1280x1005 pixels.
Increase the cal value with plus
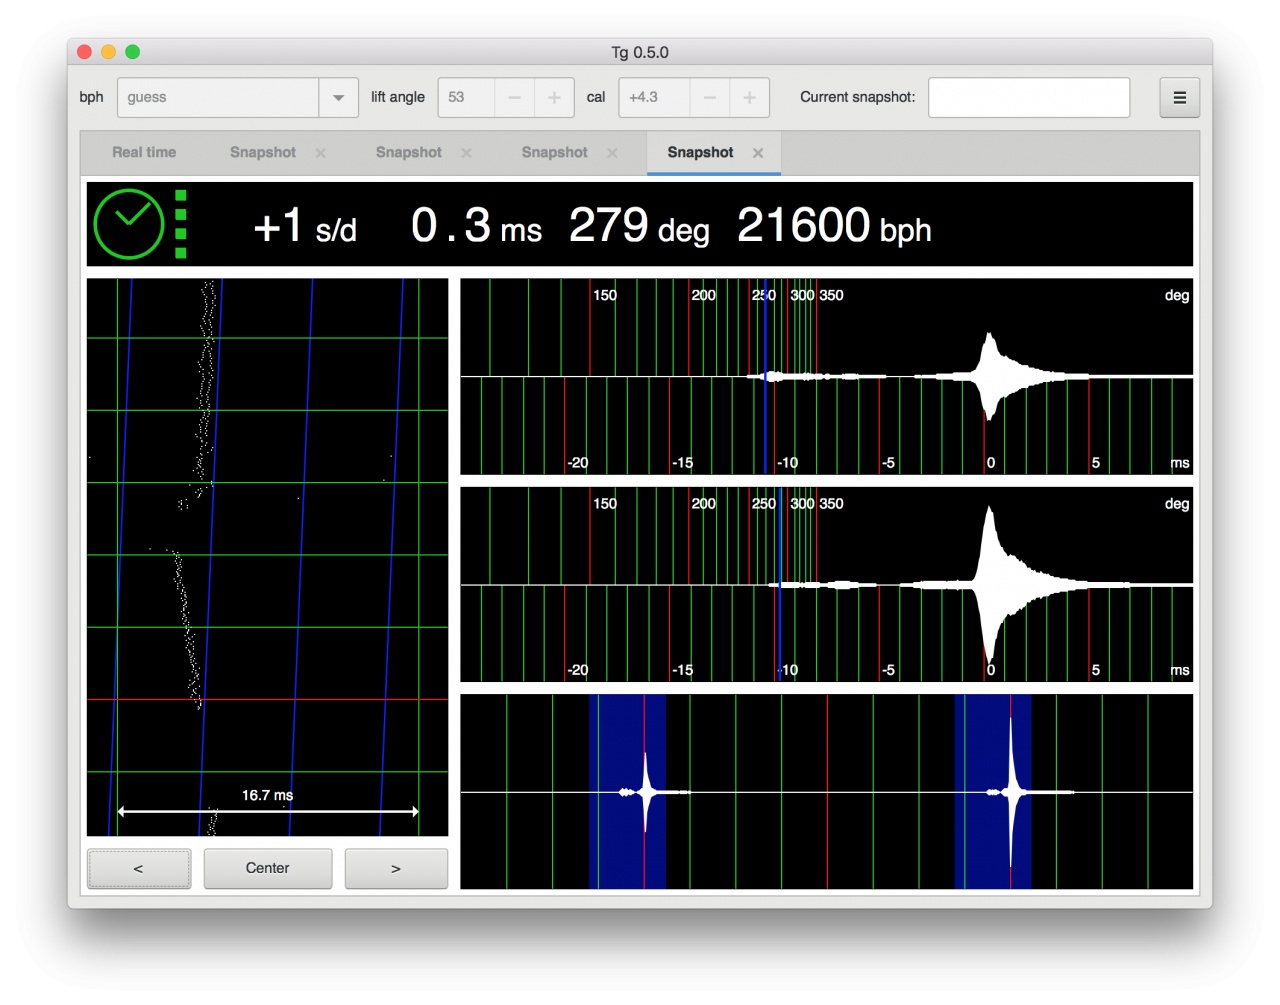(749, 98)
